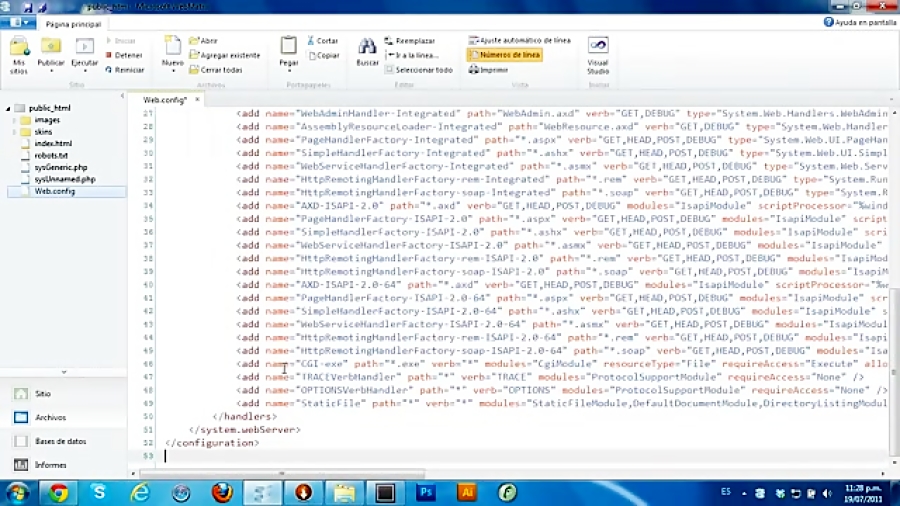
Task: Click Reemplazar in the editor group
Action: point(410,41)
